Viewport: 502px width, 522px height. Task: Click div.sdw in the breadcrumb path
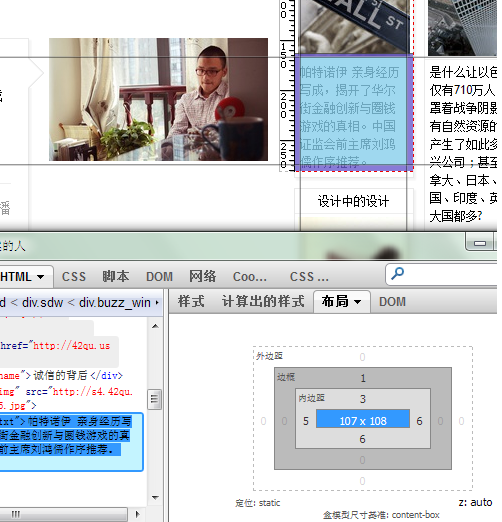(42, 303)
